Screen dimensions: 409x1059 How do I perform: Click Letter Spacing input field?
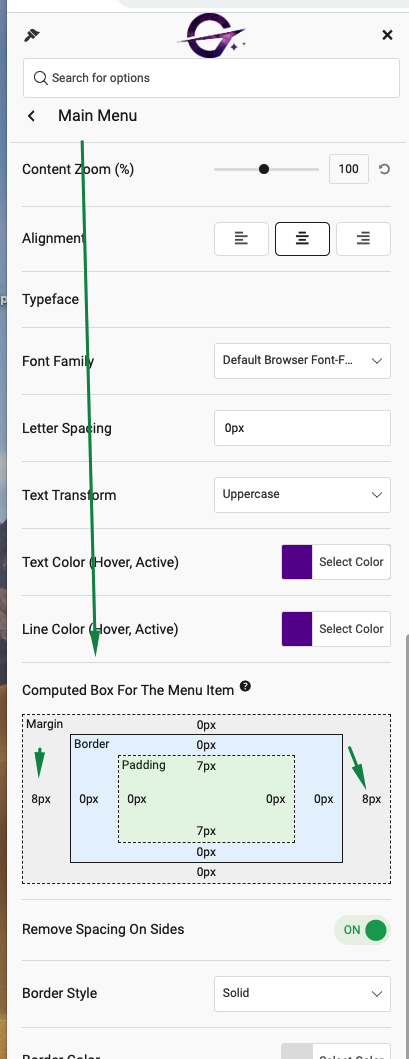[302, 428]
